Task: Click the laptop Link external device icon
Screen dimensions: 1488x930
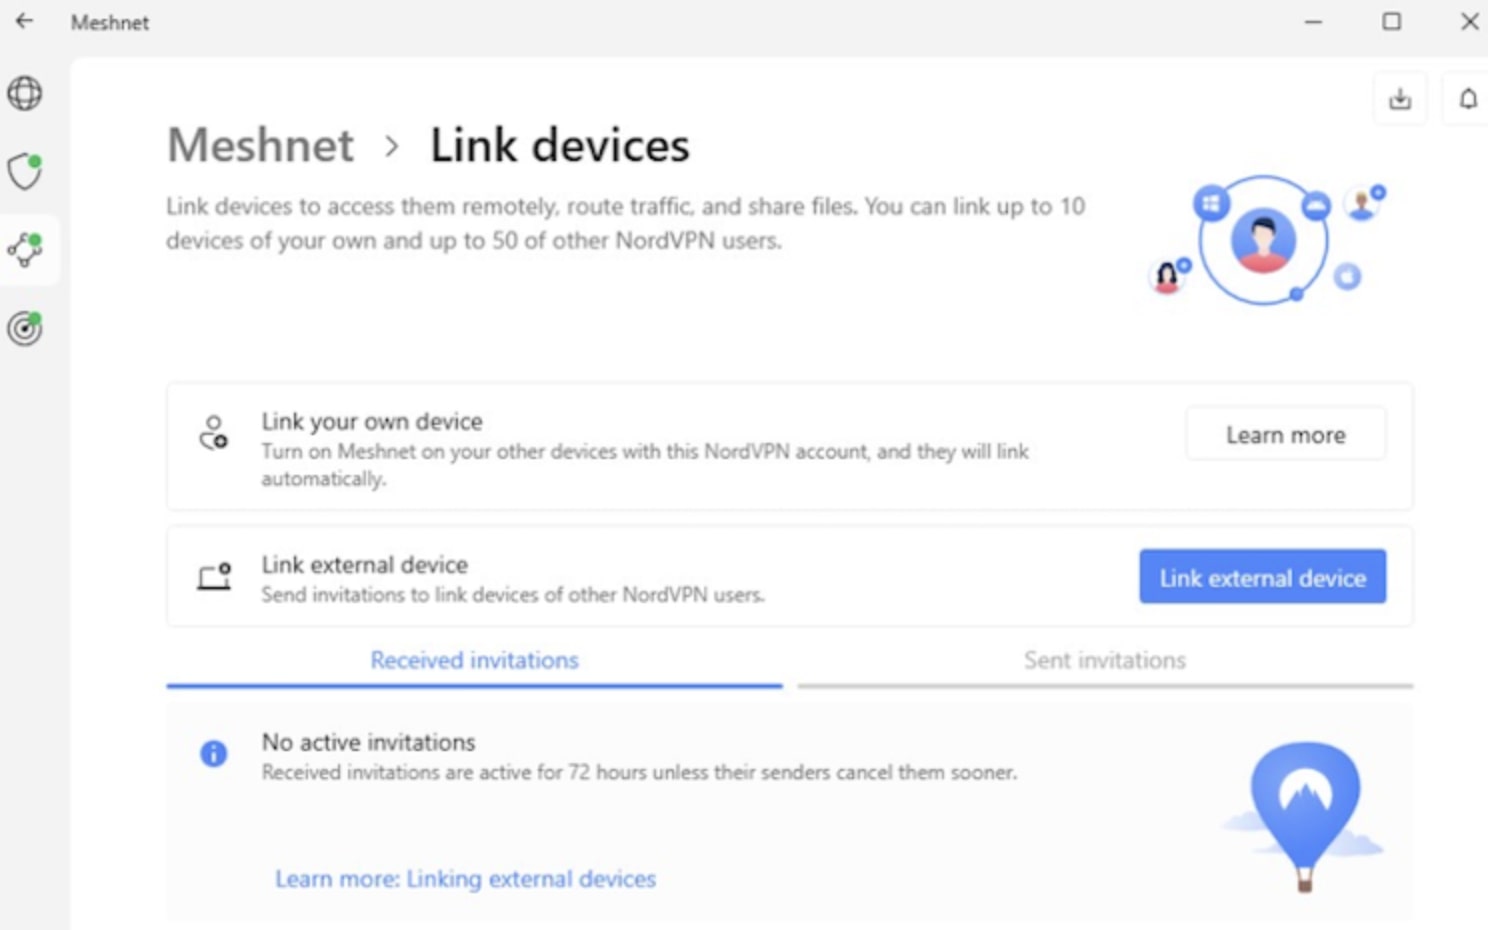Action: (x=214, y=577)
